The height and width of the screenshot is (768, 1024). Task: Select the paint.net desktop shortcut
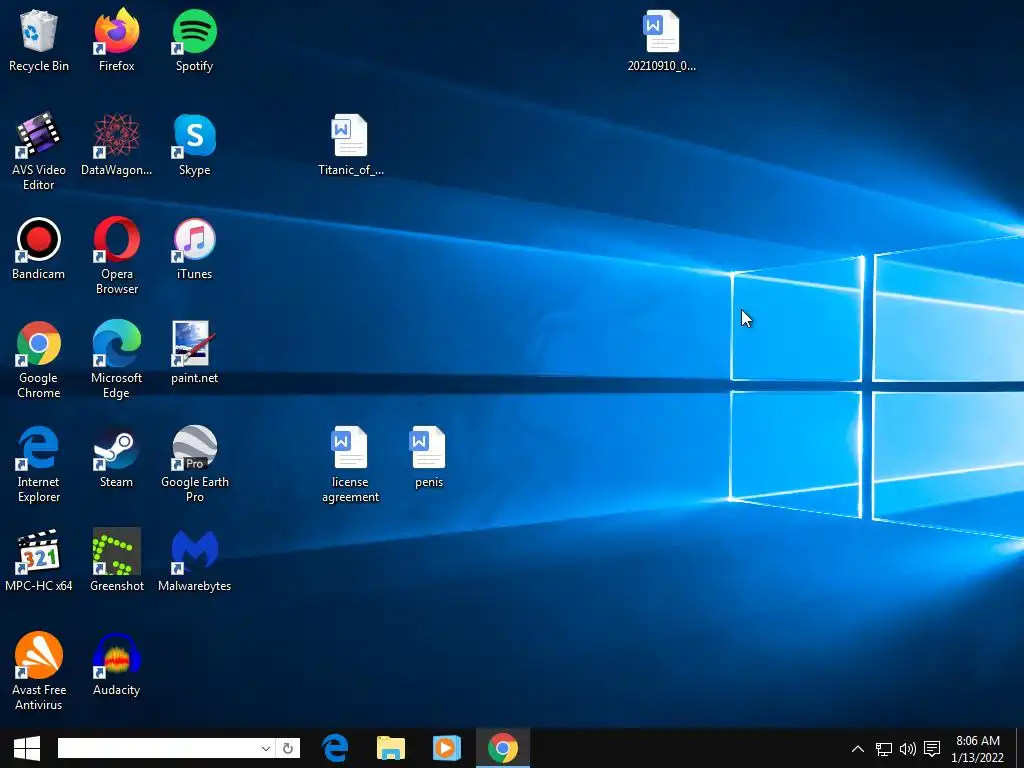[x=195, y=353]
